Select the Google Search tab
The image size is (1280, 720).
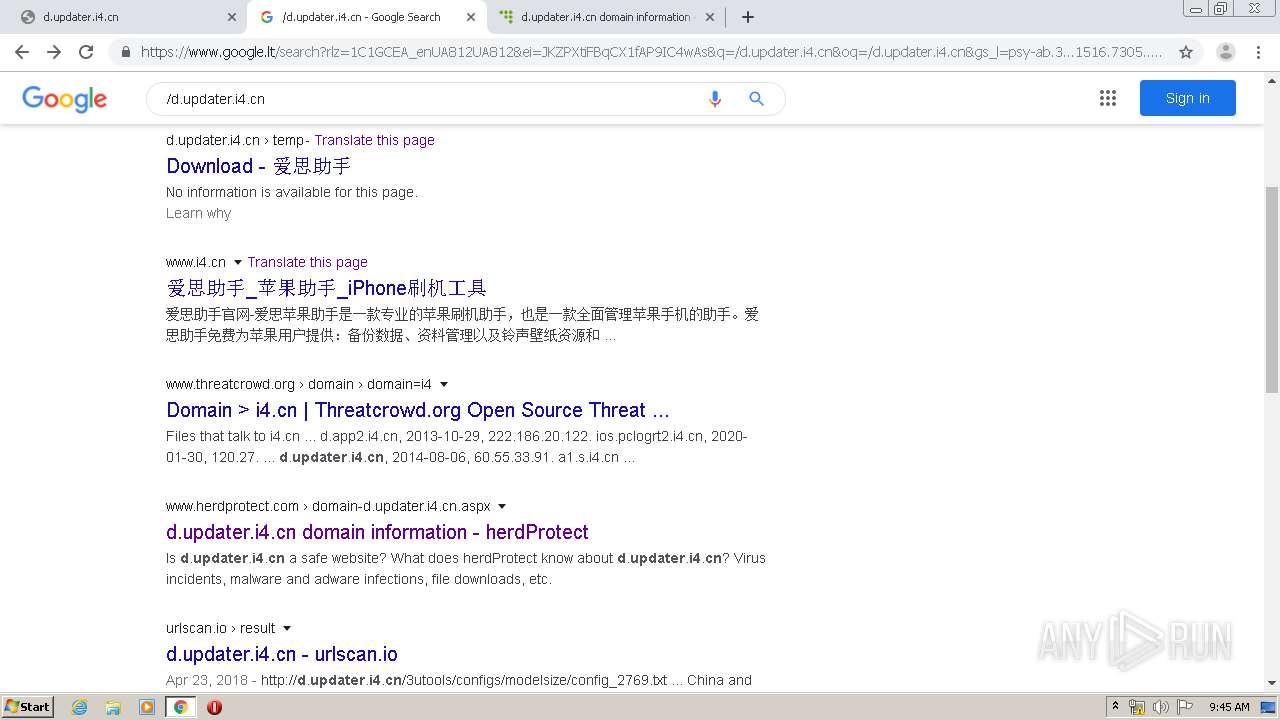click(x=367, y=17)
